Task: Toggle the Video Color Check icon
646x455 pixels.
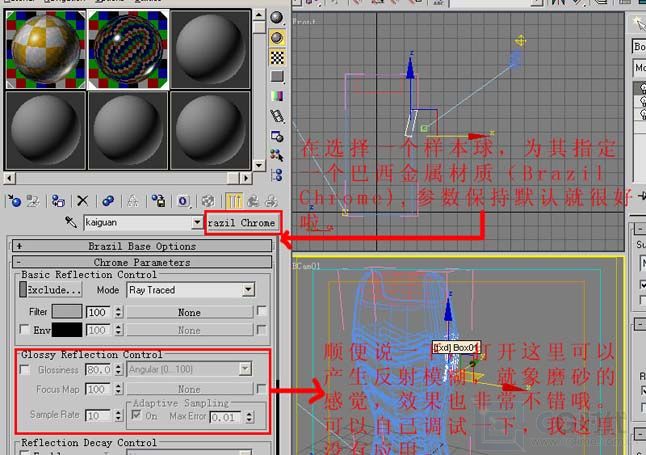Action: point(277,96)
